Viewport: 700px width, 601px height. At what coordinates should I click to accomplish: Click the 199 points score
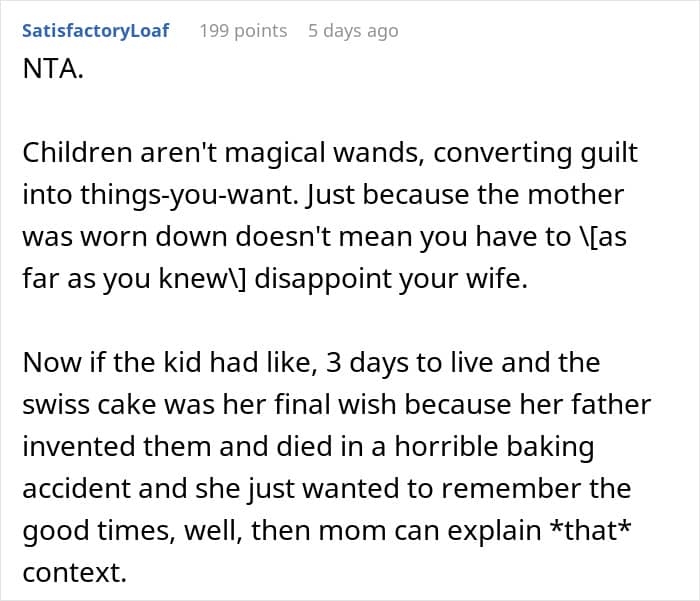tap(243, 31)
